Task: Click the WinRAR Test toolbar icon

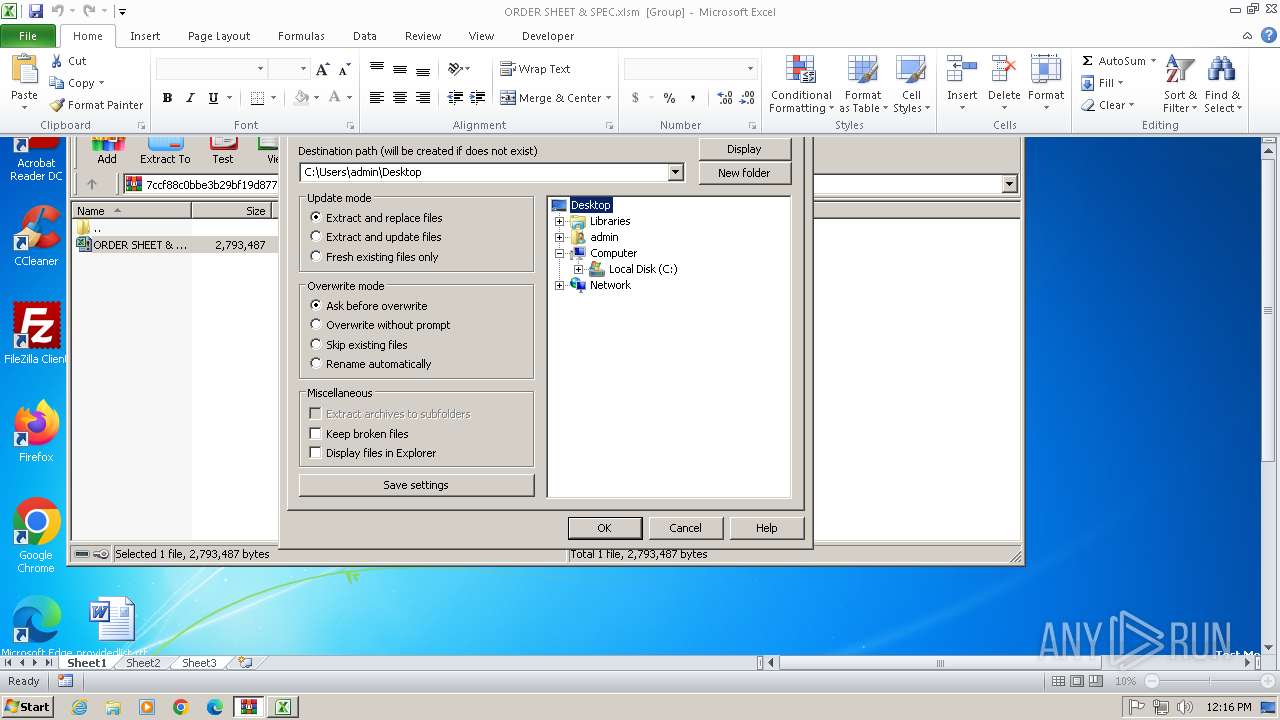Action: coord(222,151)
